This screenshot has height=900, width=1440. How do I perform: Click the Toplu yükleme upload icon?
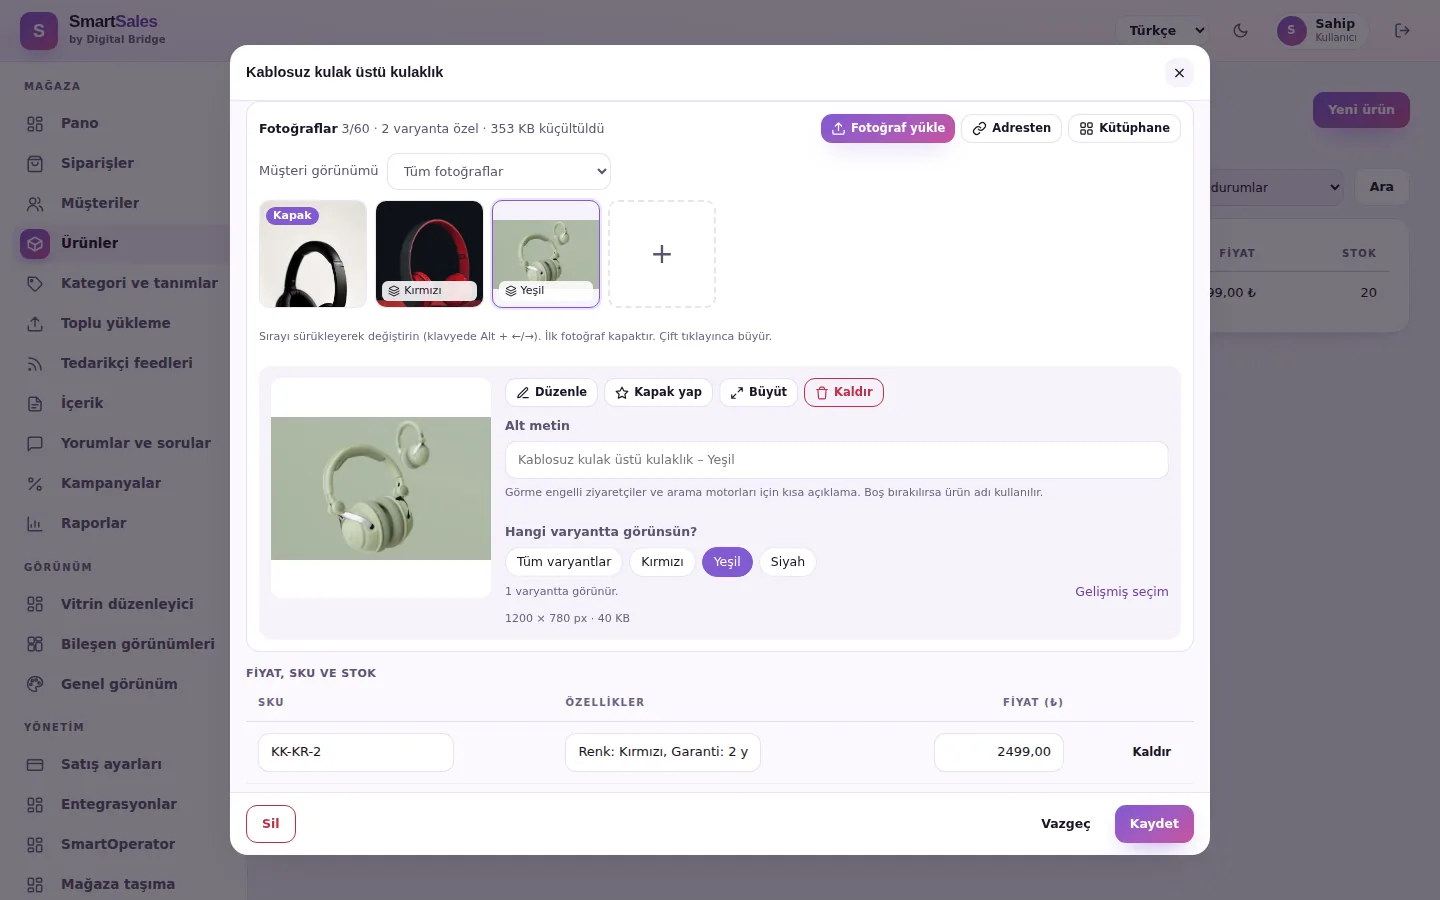point(35,324)
